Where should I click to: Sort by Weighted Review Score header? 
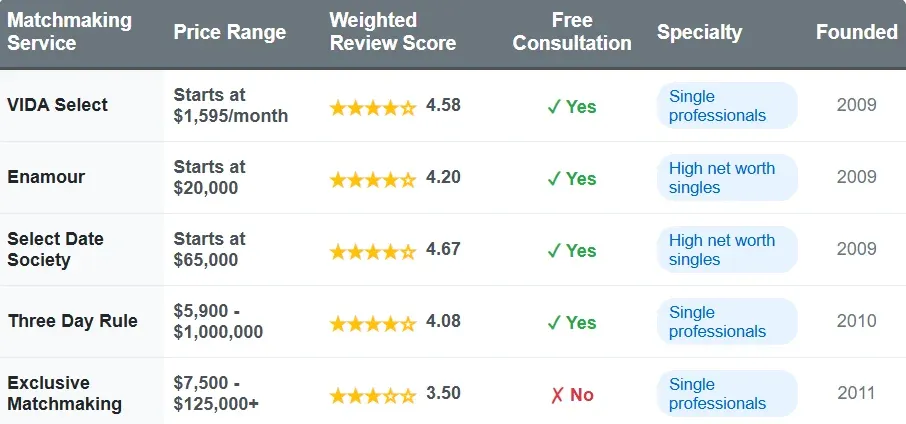392,32
